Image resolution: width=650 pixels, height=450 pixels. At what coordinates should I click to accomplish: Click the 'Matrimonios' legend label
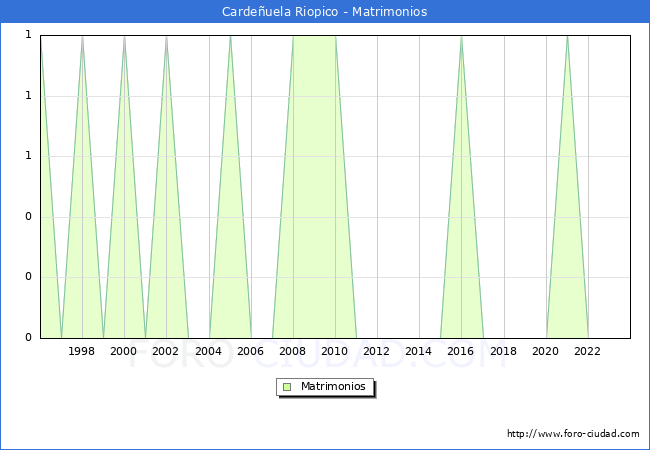[x=333, y=386]
